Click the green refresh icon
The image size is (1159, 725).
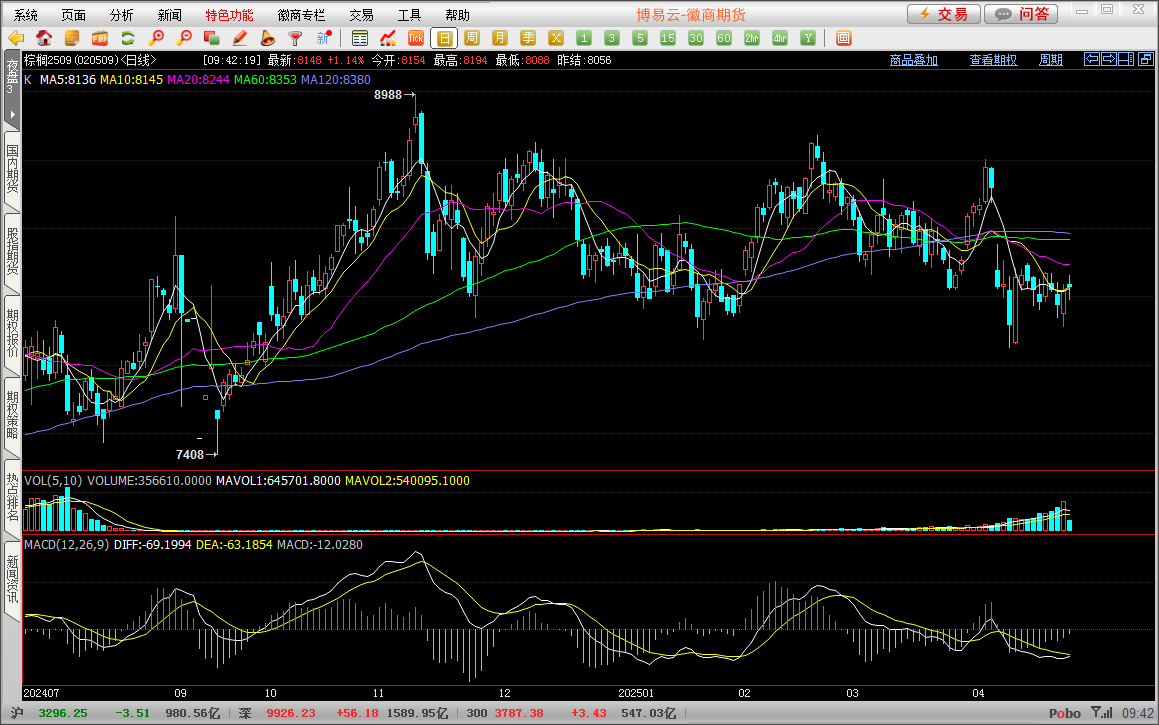tap(127, 38)
